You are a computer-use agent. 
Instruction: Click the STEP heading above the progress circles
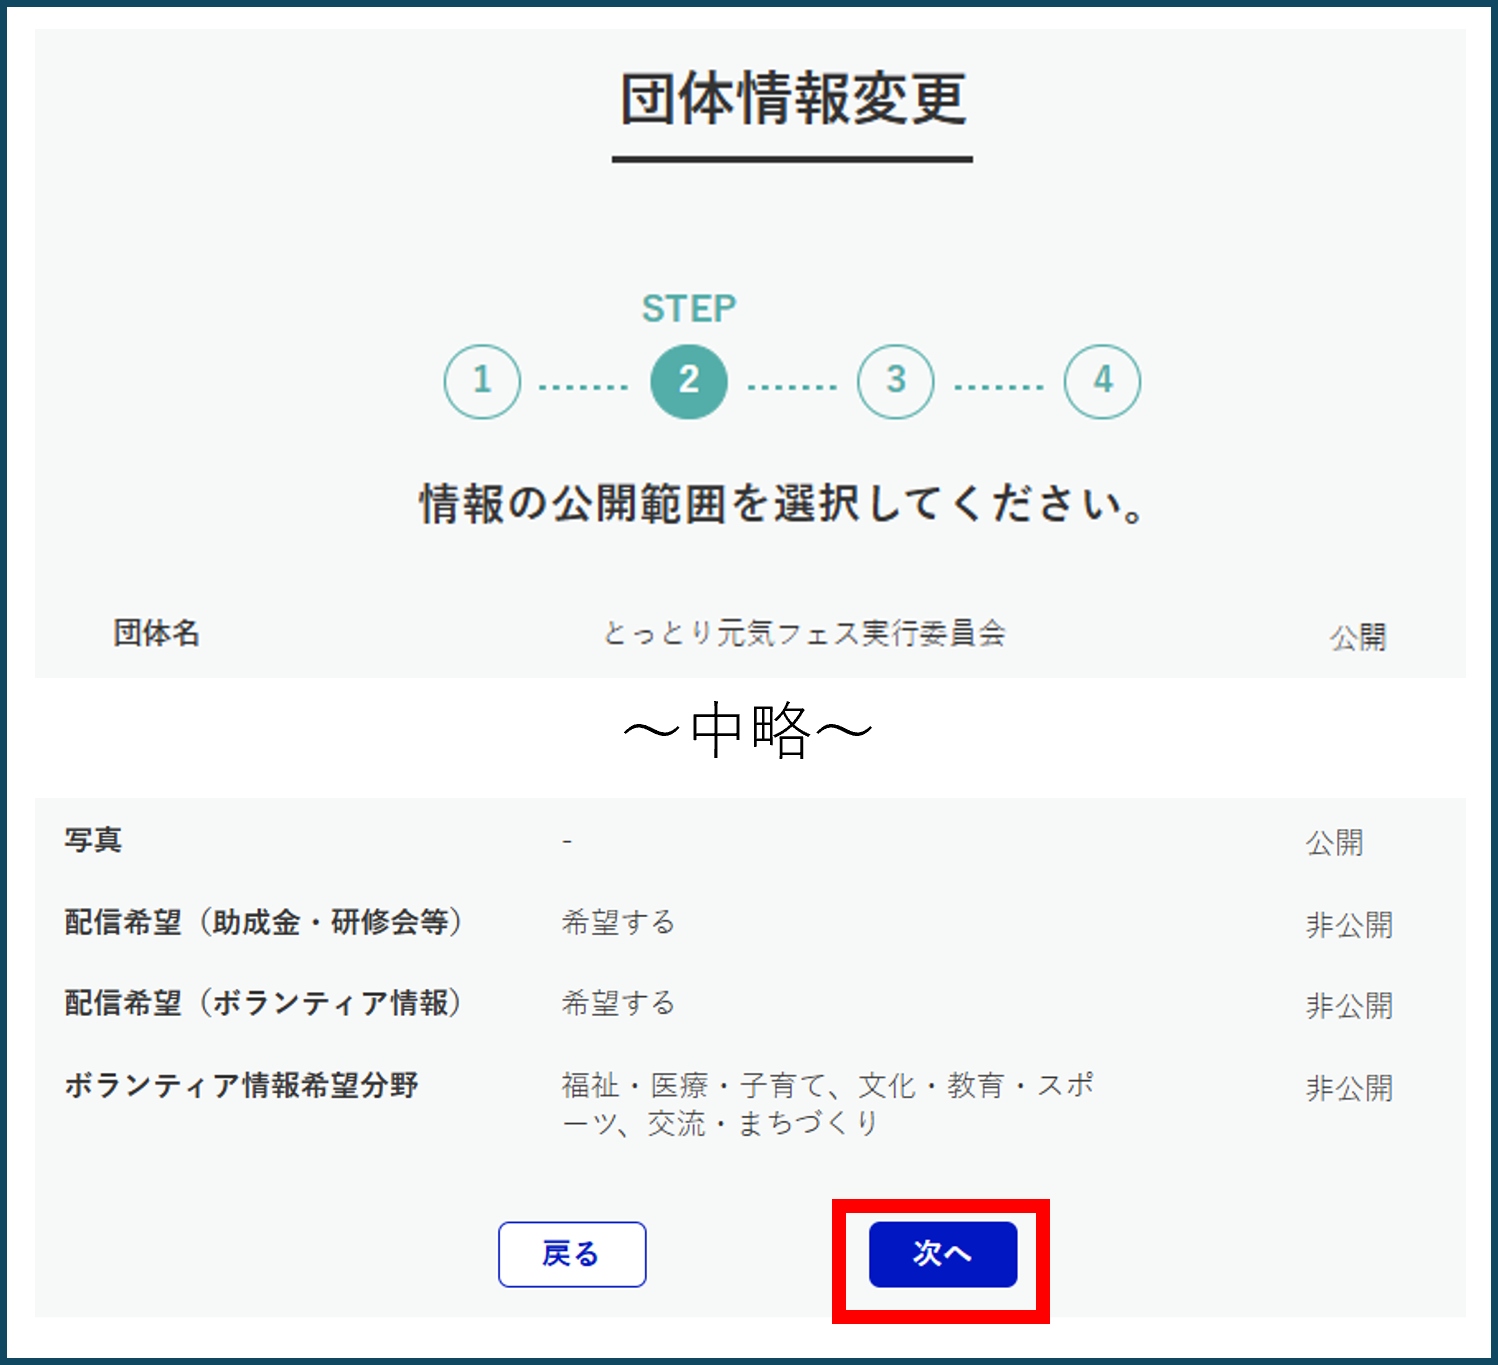pos(689,308)
